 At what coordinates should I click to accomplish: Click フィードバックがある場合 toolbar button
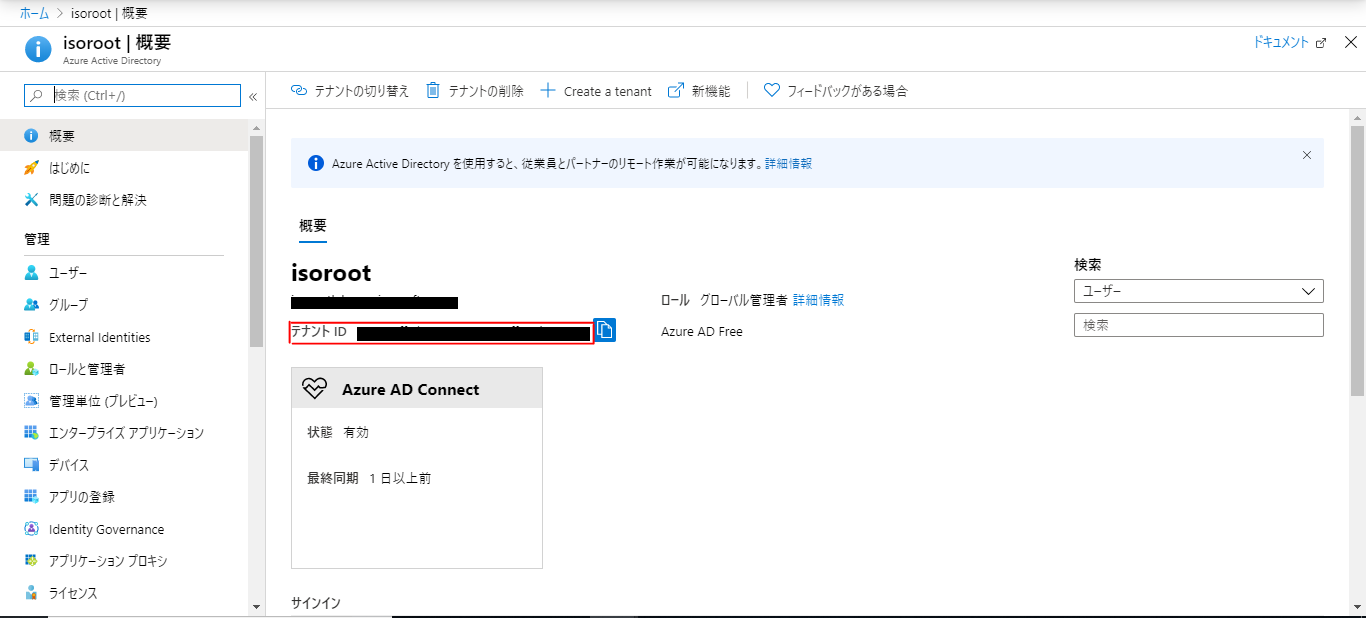[x=836, y=90]
